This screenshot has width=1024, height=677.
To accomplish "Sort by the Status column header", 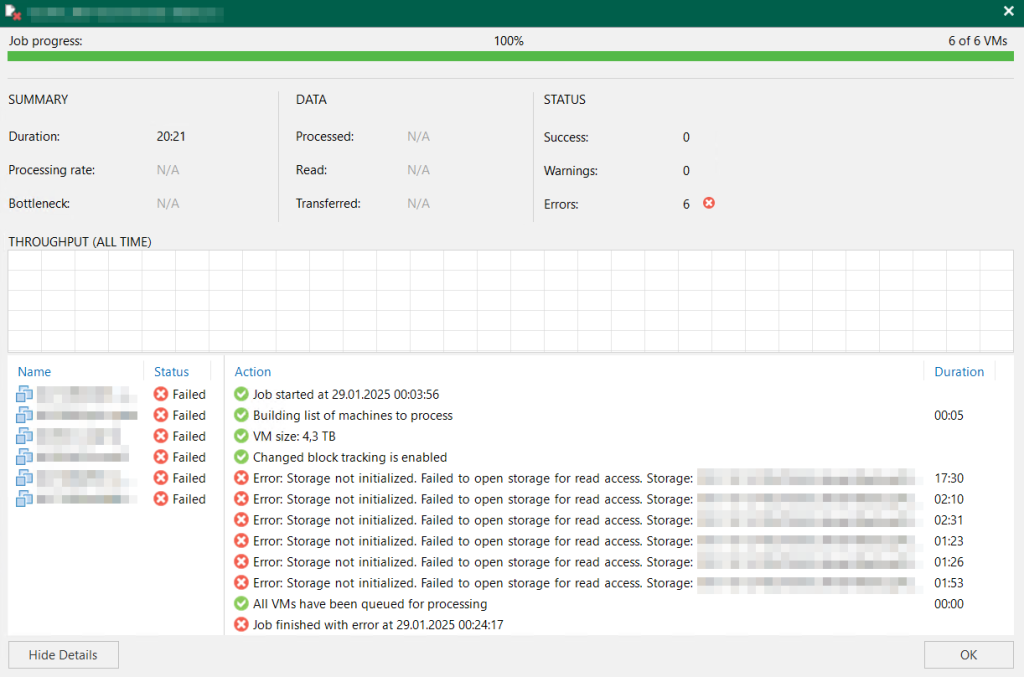I will click(x=171, y=372).
